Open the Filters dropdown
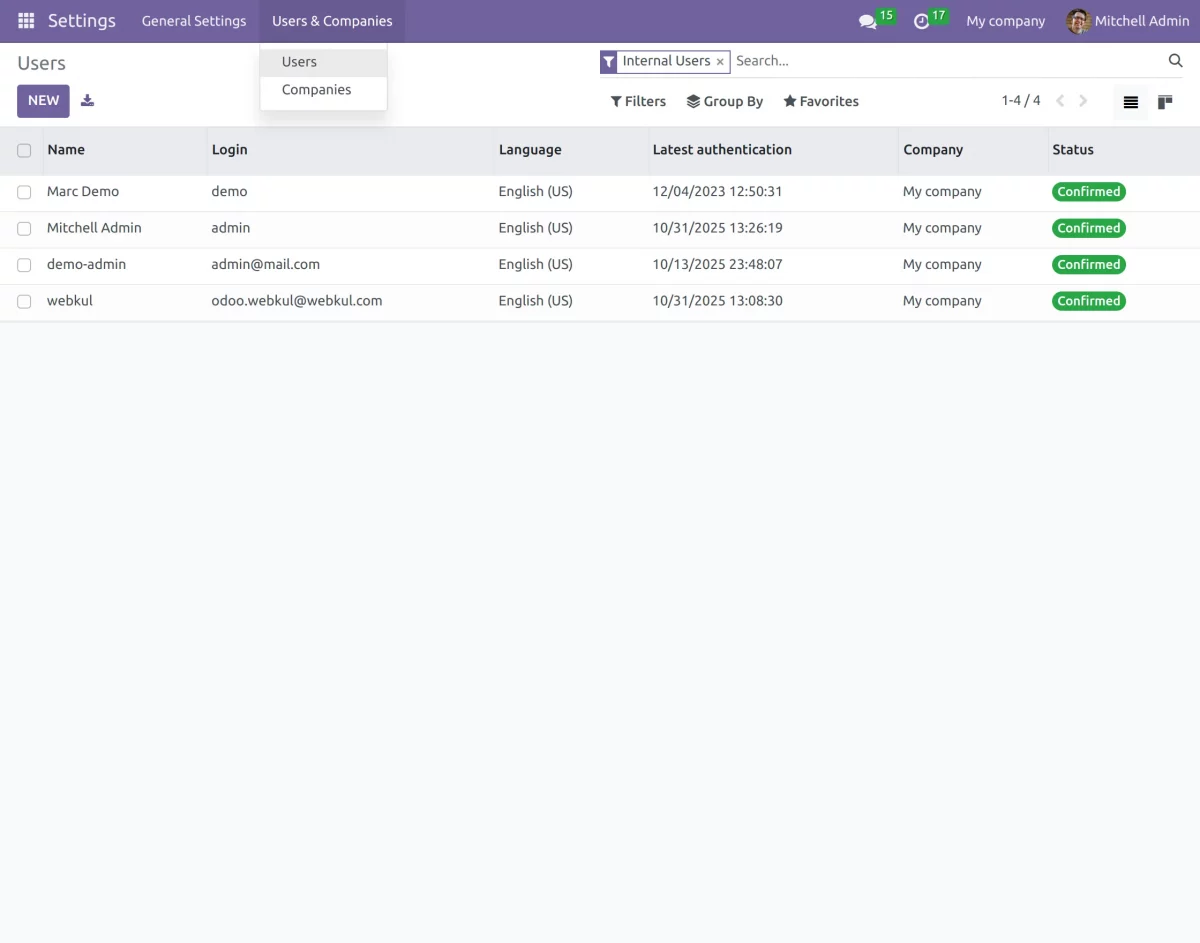This screenshot has width=1200, height=943. (638, 101)
